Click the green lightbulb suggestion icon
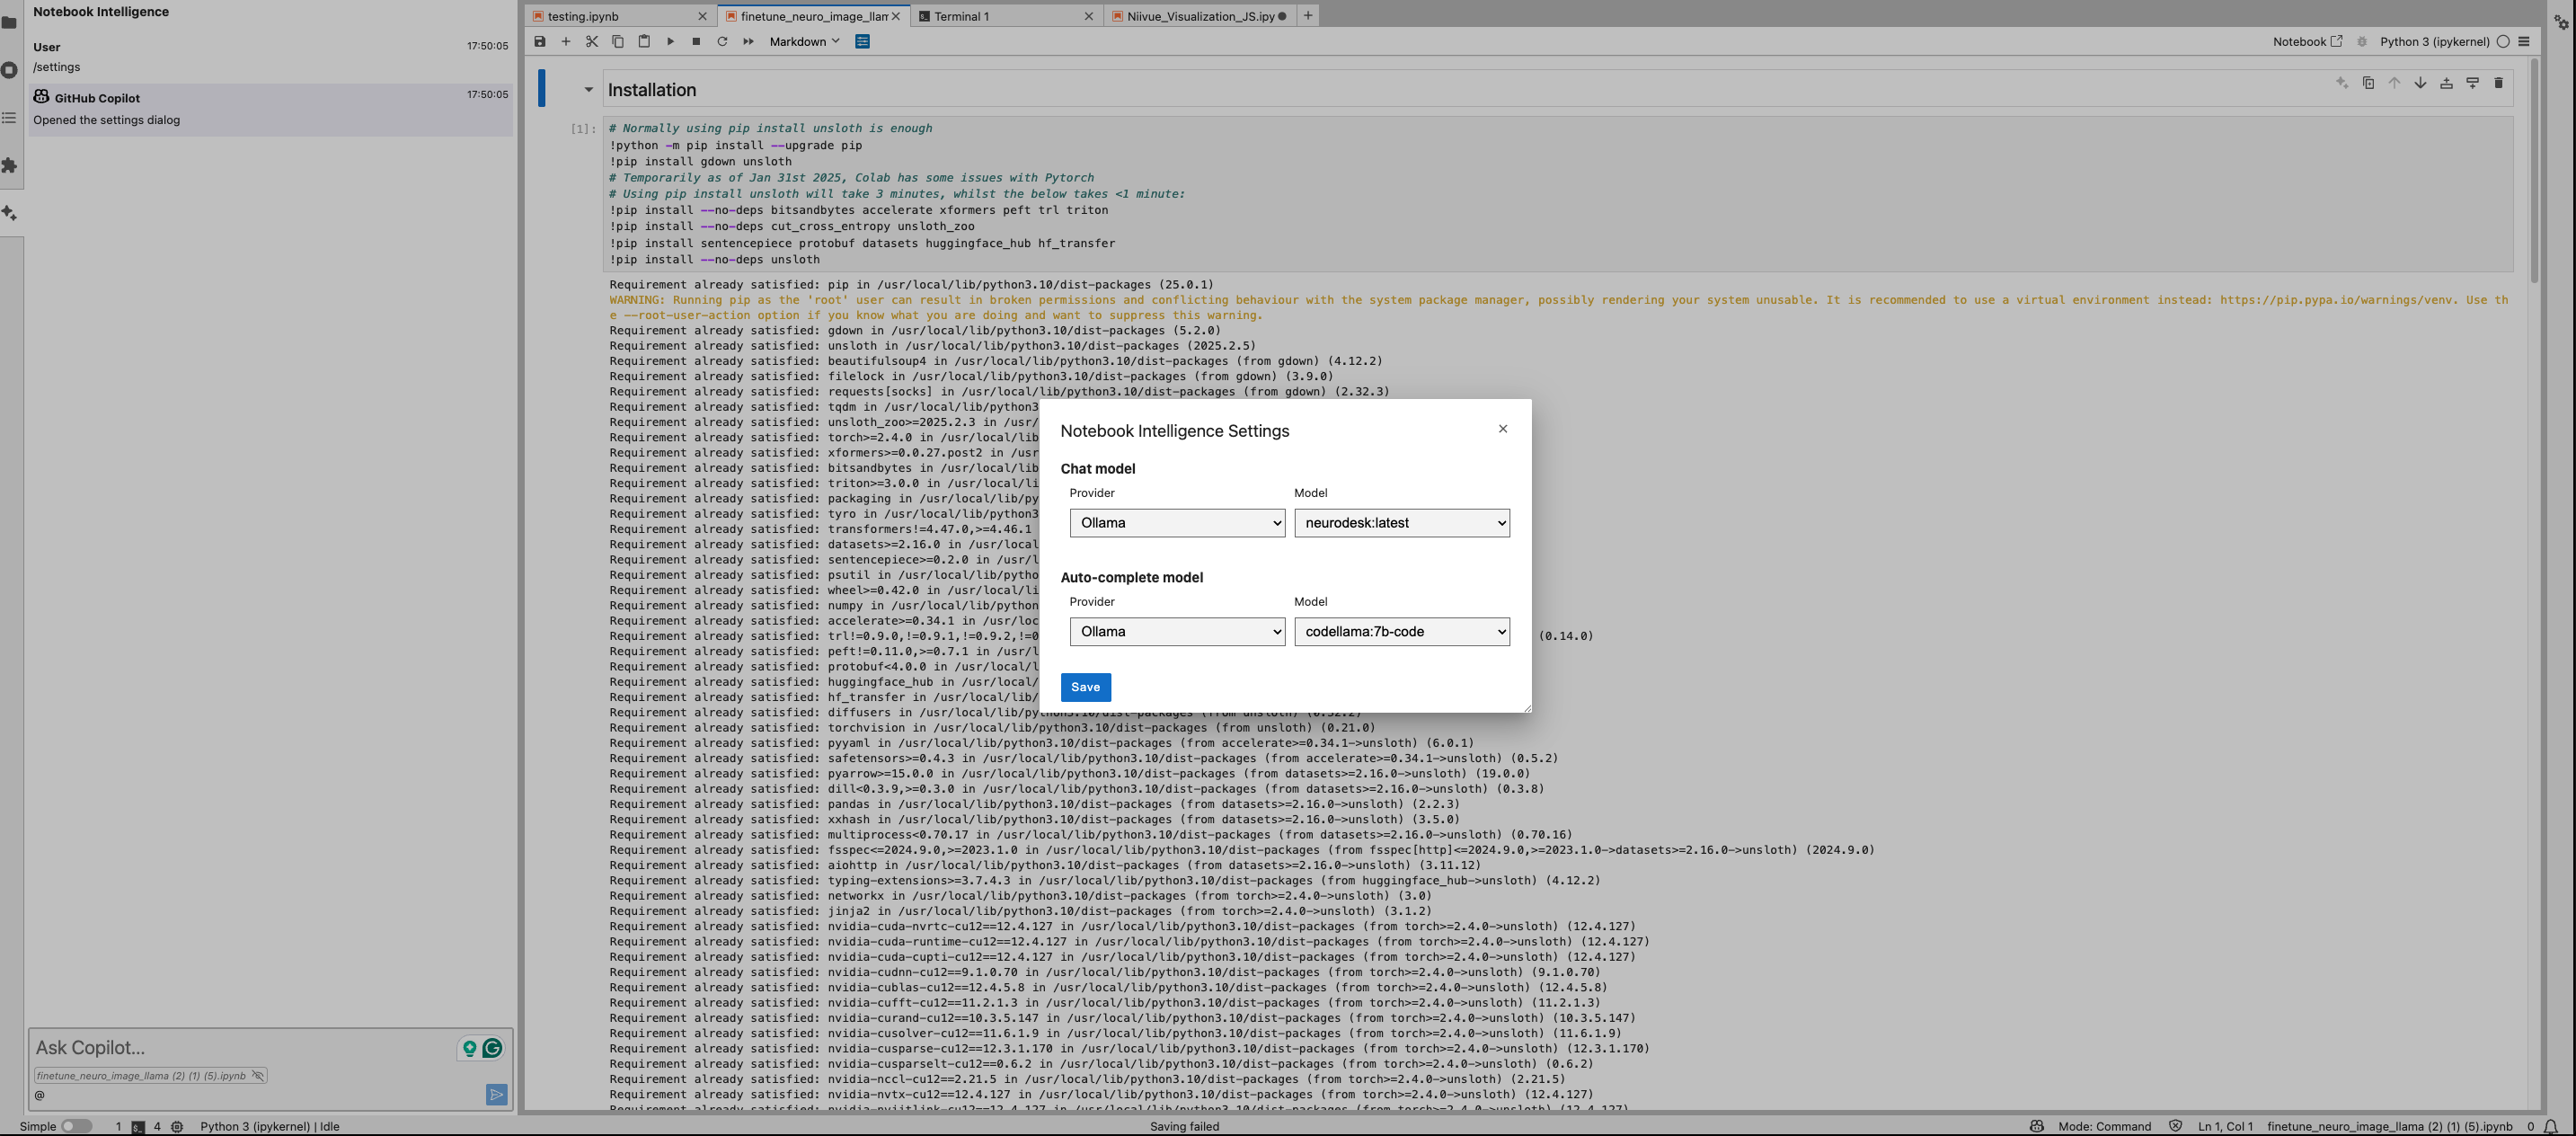2576x1136 pixels. [469, 1048]
